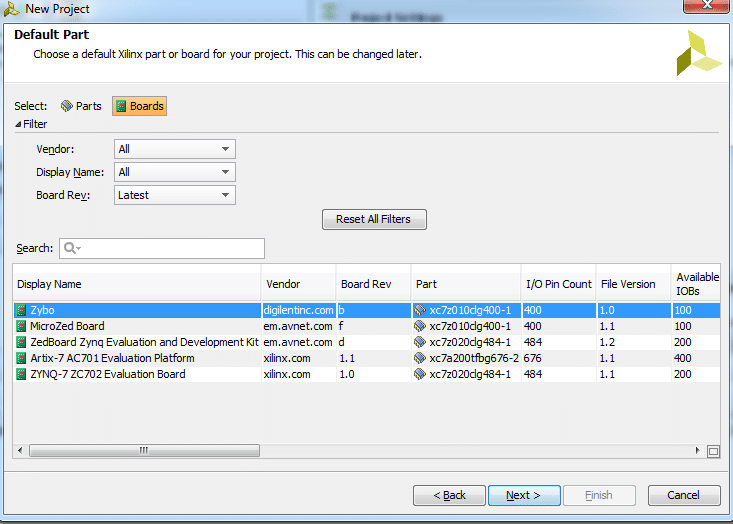This screenshot has width=733, height=524.
Task: Sort by the I/O Pin Count column
Action: pos(559,284)
